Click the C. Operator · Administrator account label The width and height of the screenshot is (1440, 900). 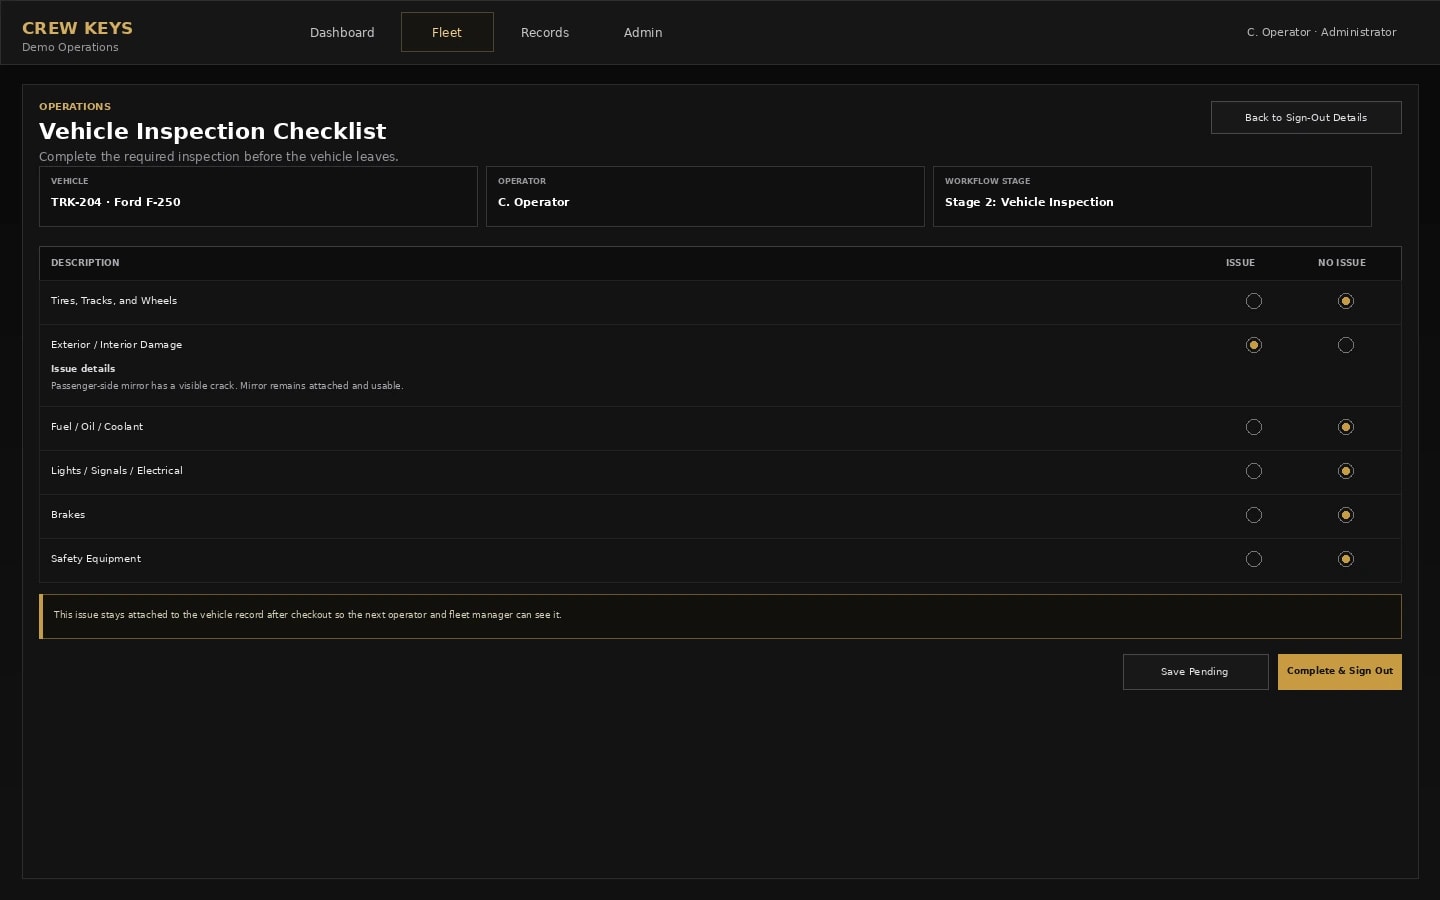pyautogui.click(x=1321, y=32)
